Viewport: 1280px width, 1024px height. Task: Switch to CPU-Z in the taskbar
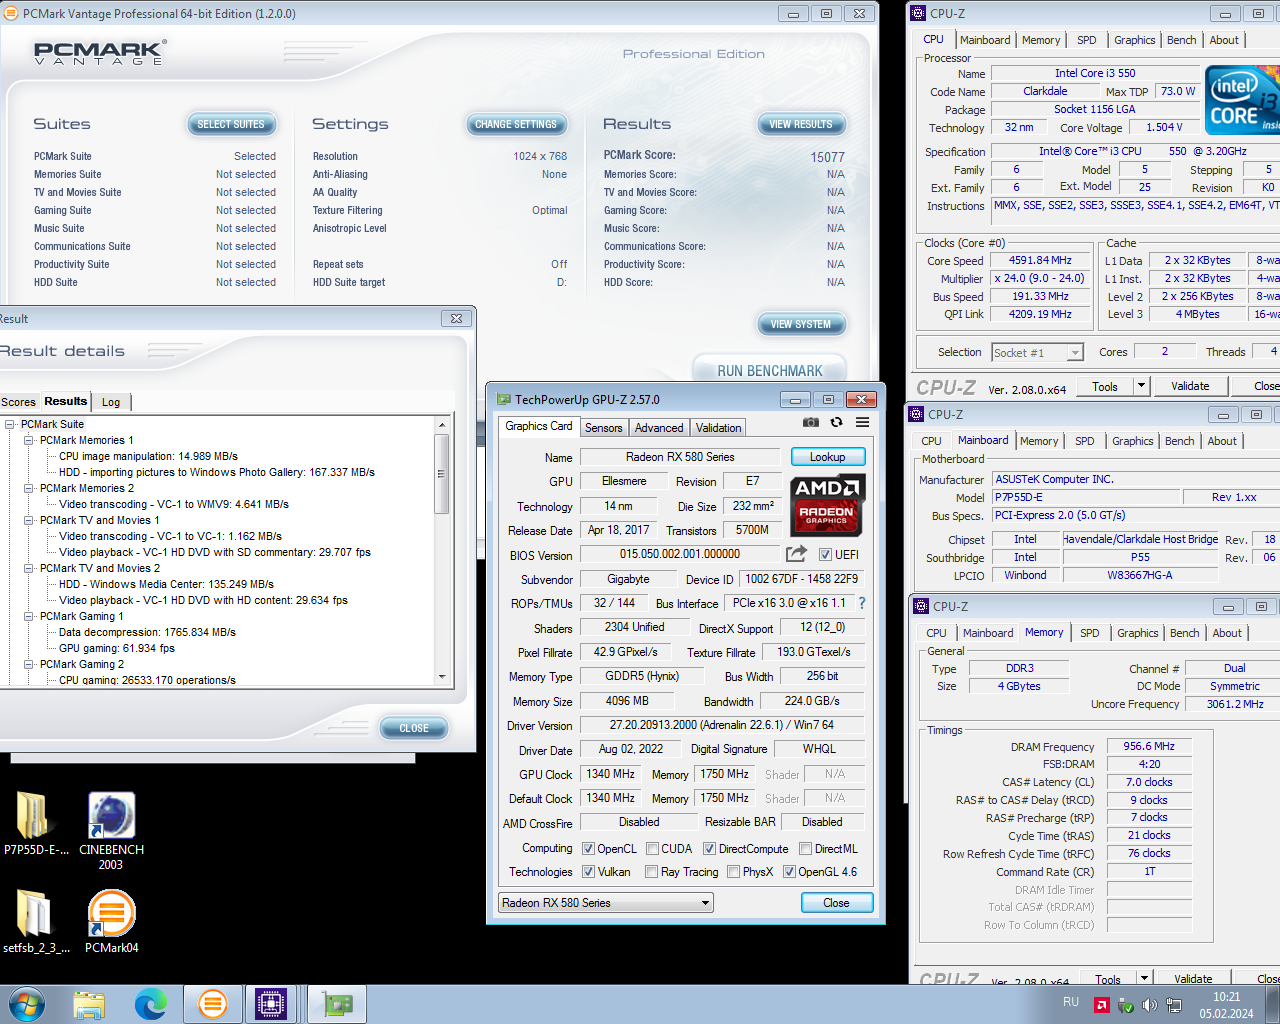pyautogui.click(x=271, y=1004)
